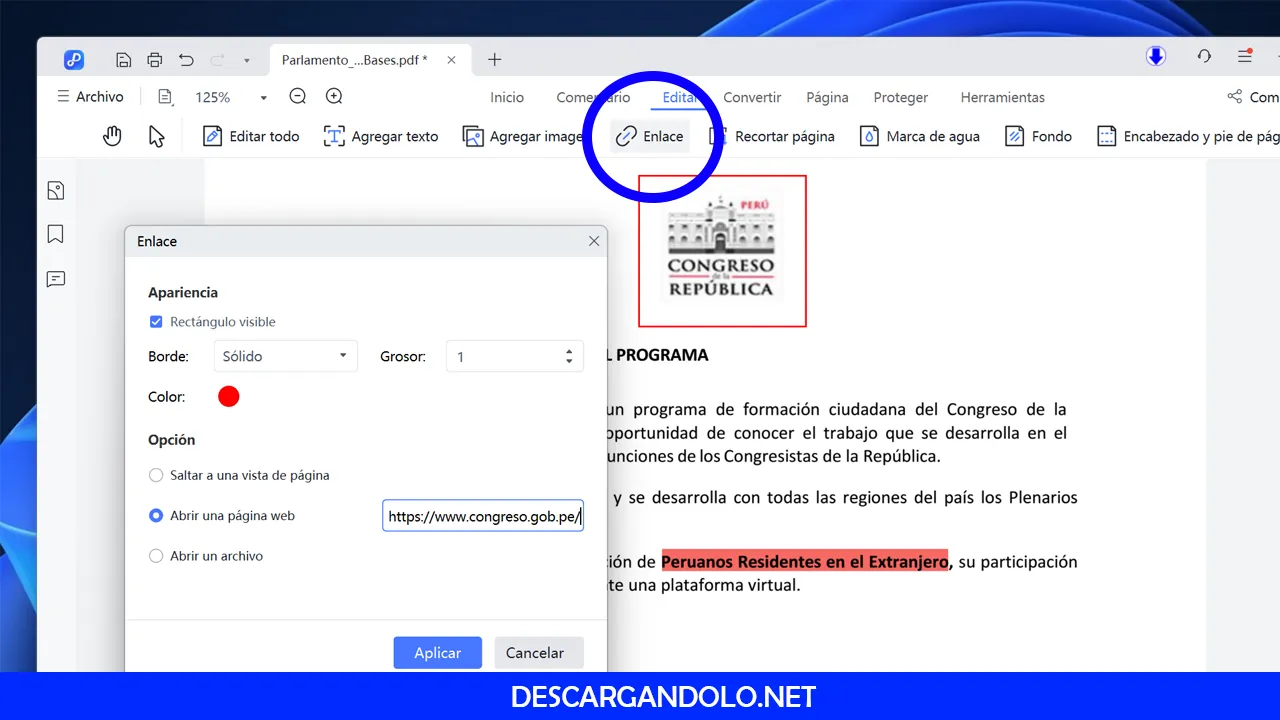The height and width of the screenshot is (720, 1280).
Task: Open the Archivo menu
Action: pyautogui.click(x=90, y=97)
